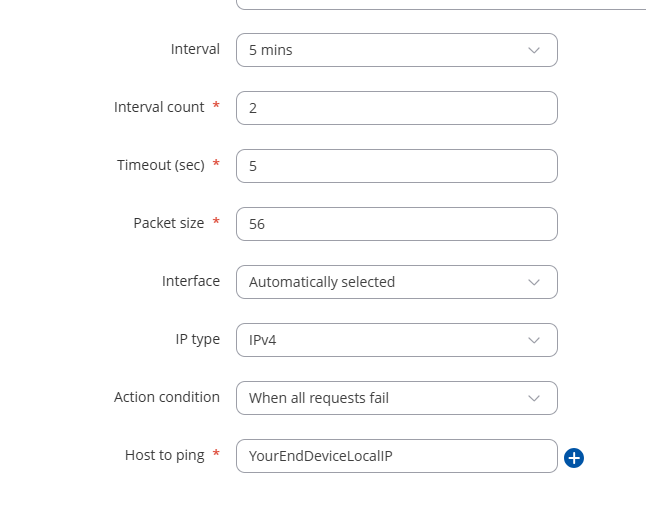Image resolution: width=646 pixels, height=530 pixels.
Task: Click the 'Host to ping' label
Action: tap(165, 455)
